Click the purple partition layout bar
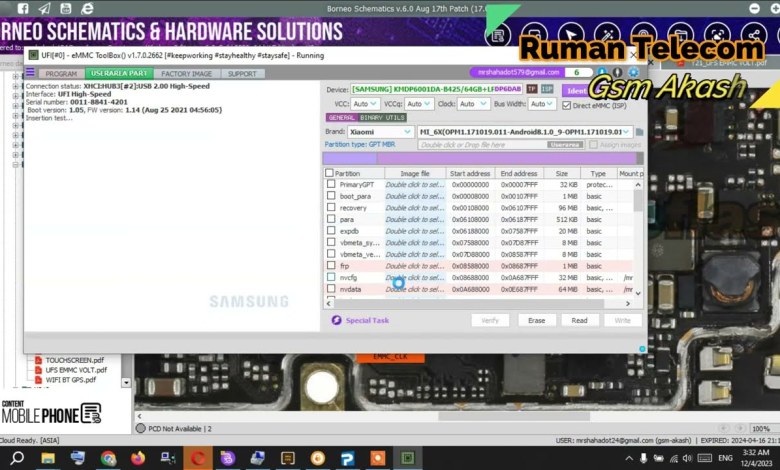780x470 pixels. pos(483,159)
